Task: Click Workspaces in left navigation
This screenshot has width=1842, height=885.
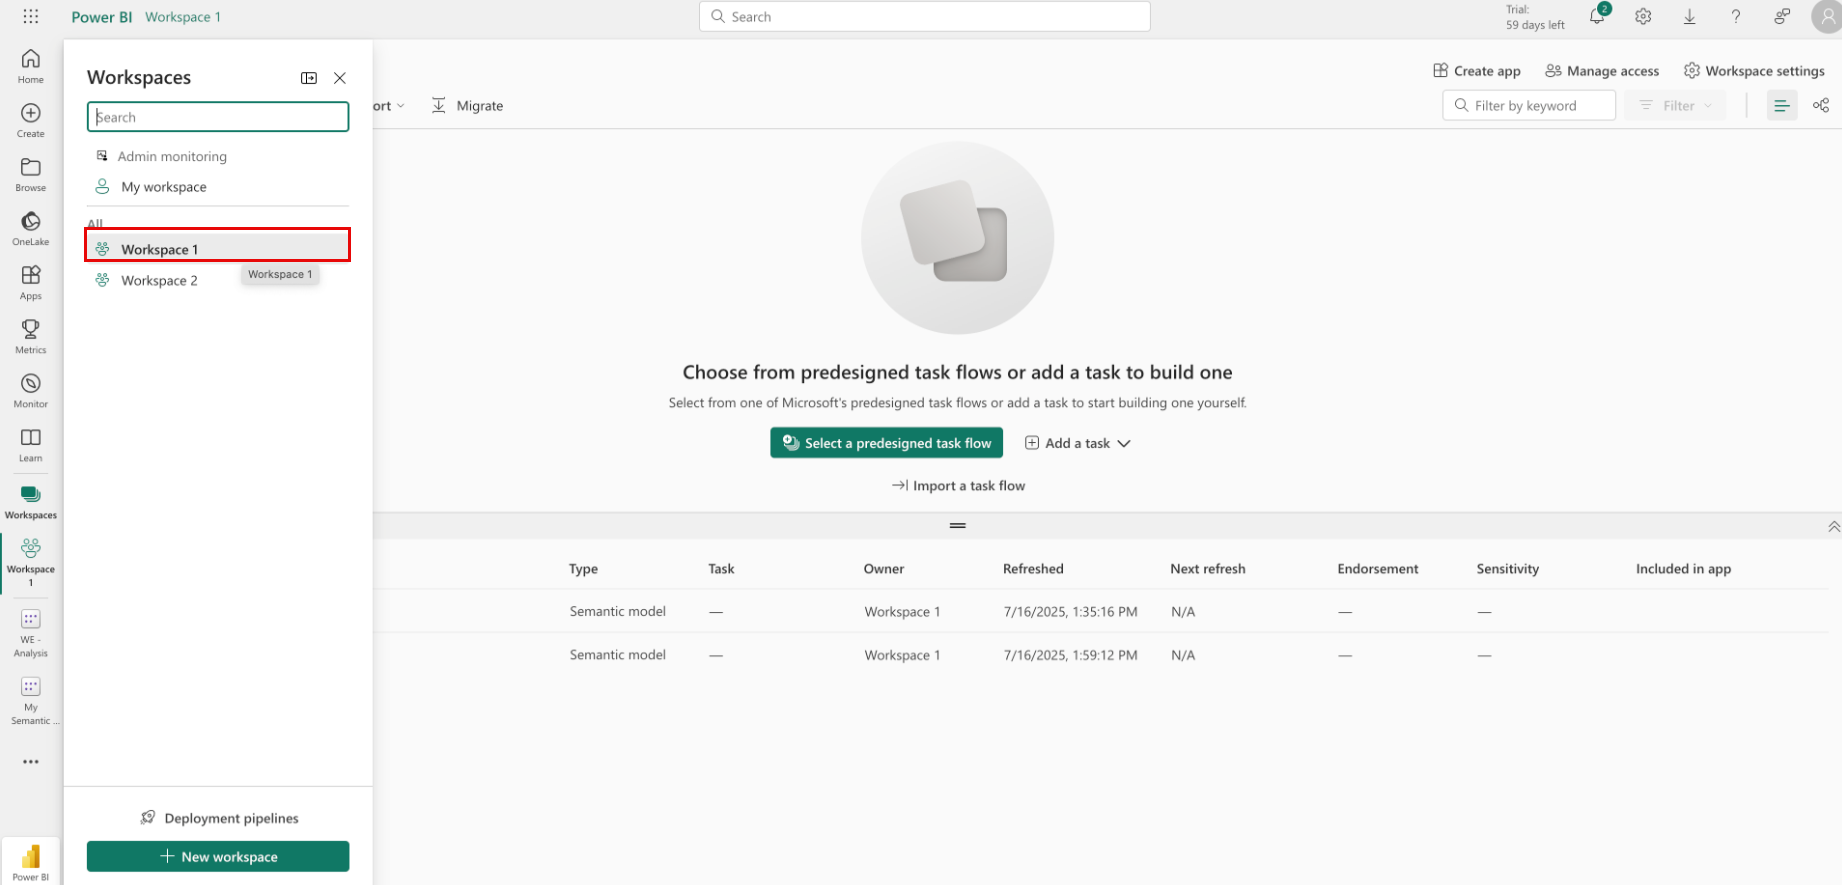Action: click(31, 502)
